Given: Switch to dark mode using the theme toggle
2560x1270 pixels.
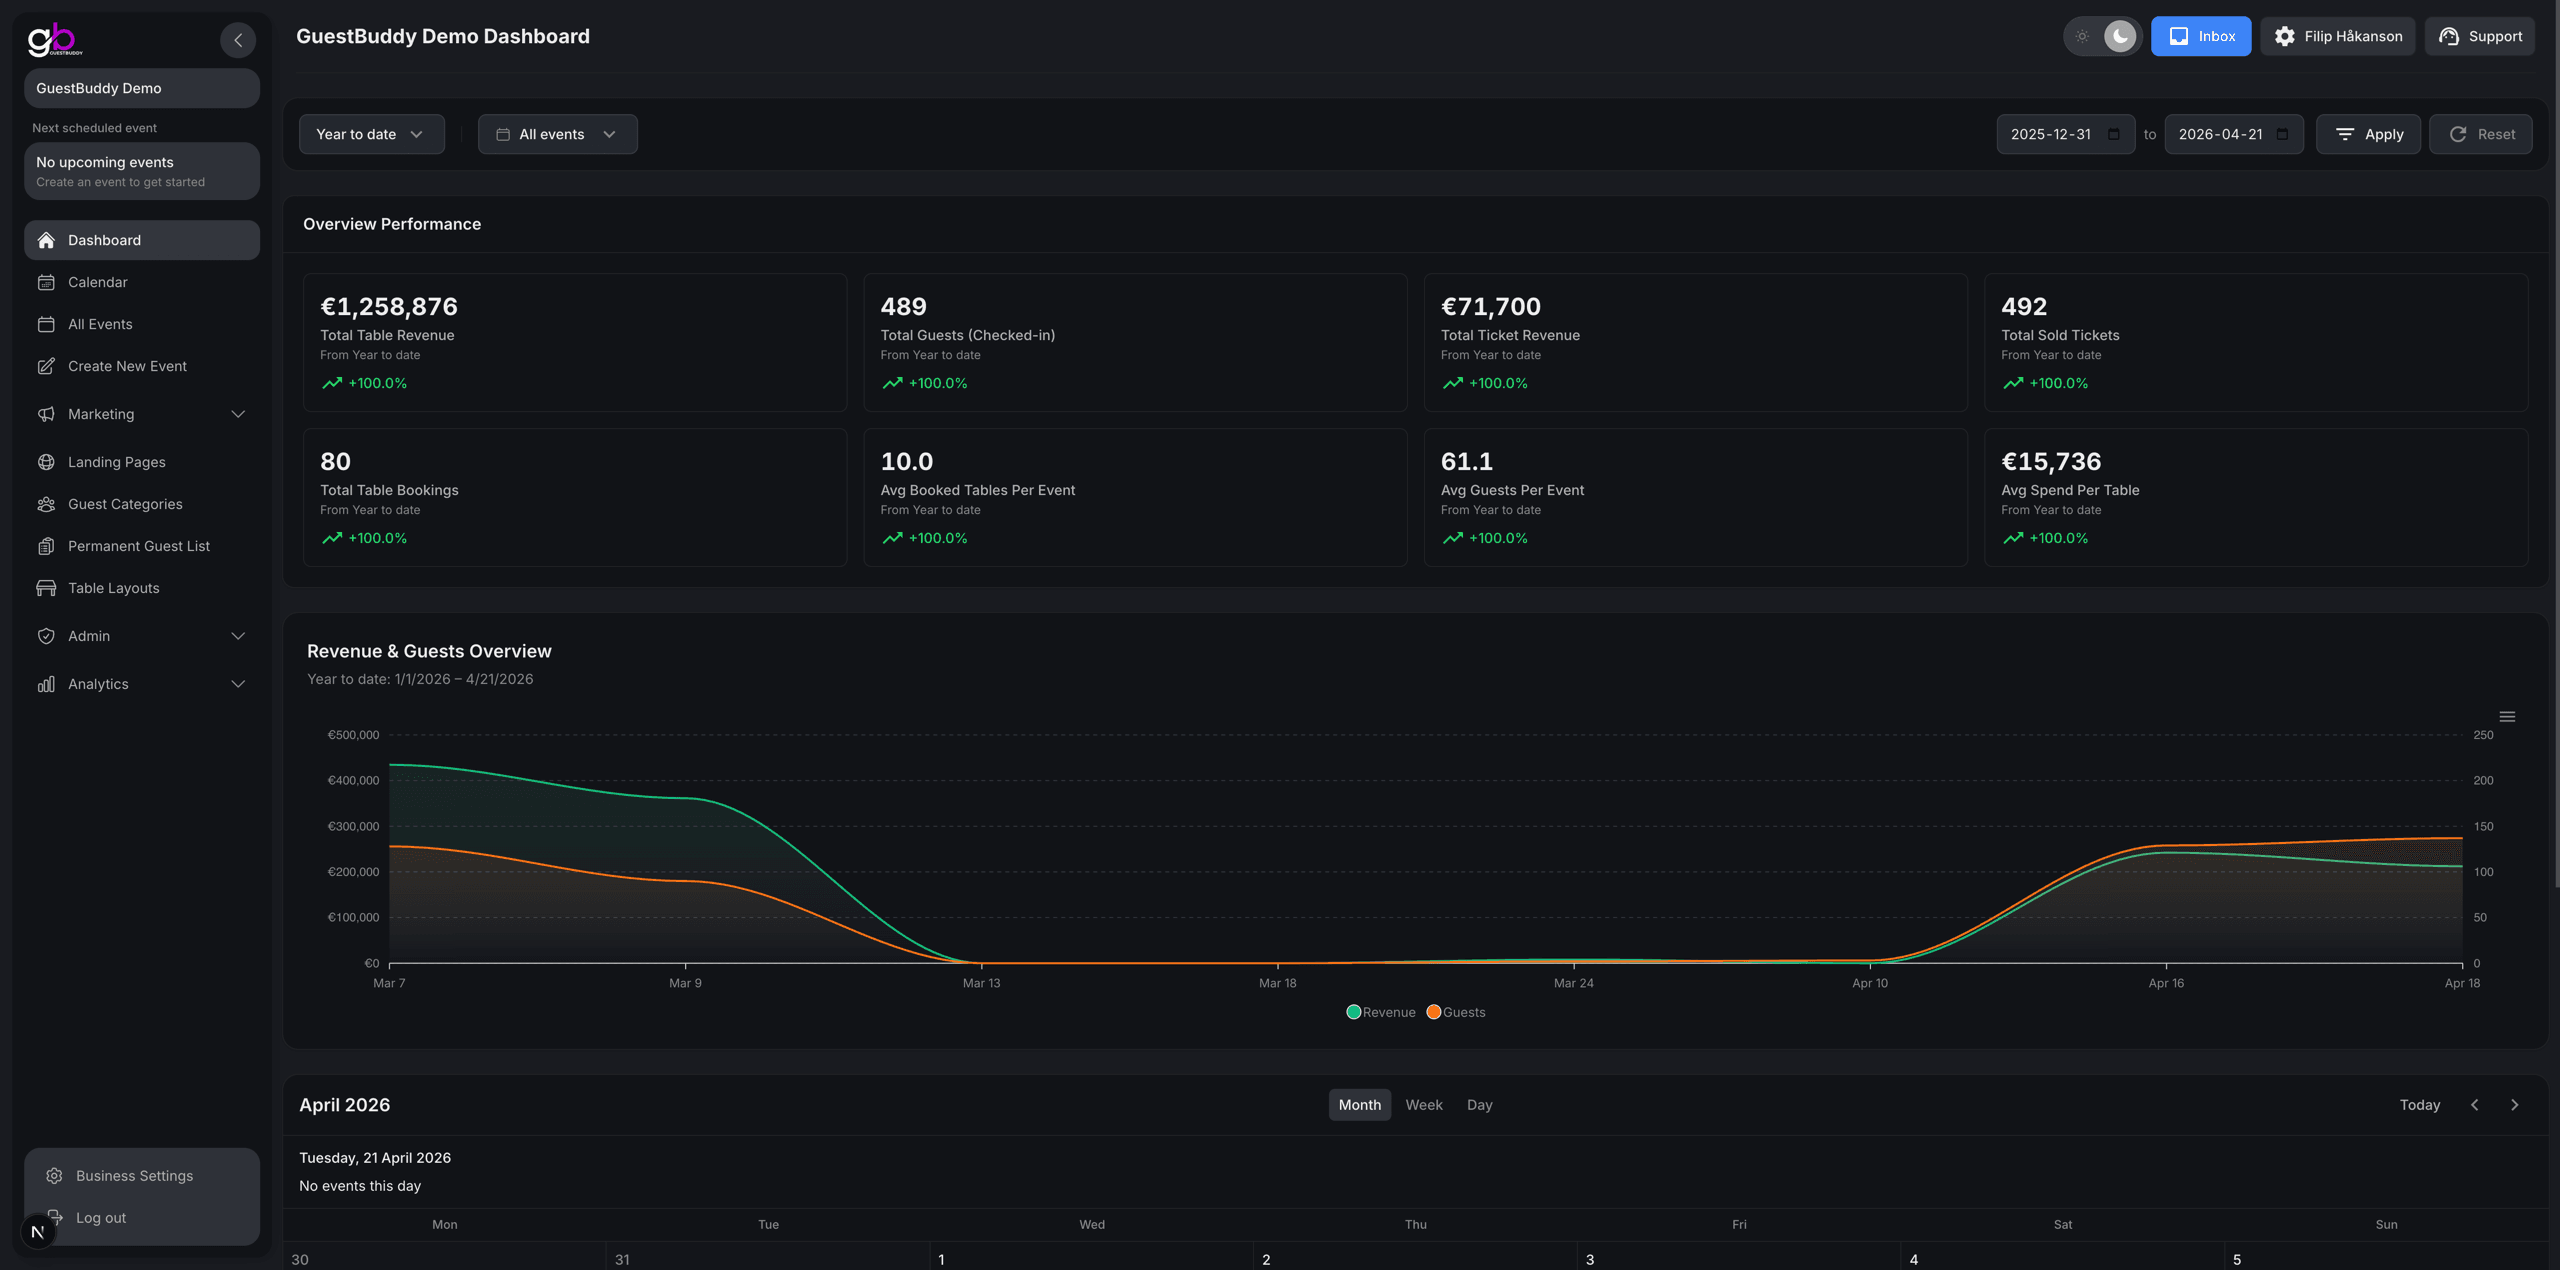Looking at the screenshot, I should coord(2119,36).
